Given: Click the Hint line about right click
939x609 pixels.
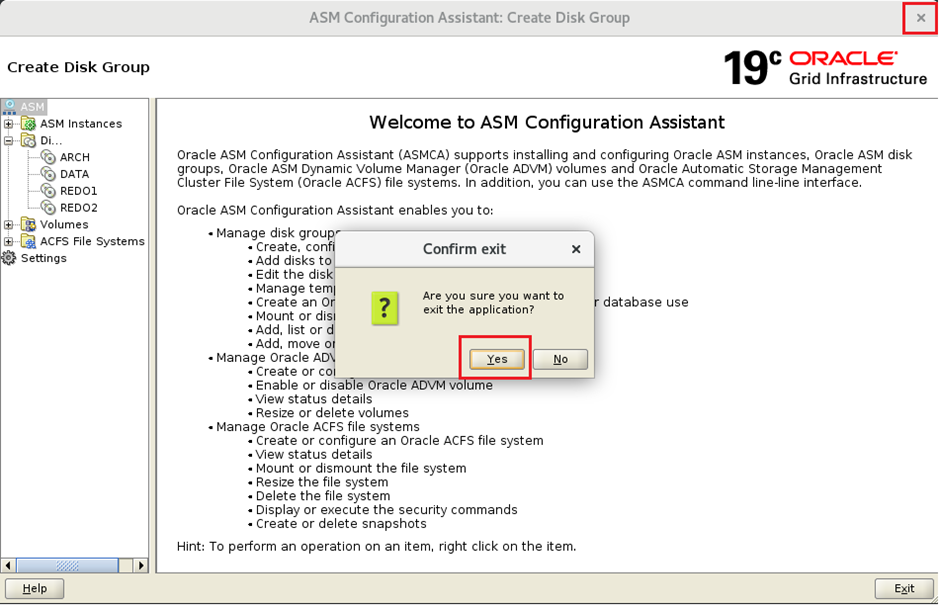Looking at the screenshot, I should (376, 546).
